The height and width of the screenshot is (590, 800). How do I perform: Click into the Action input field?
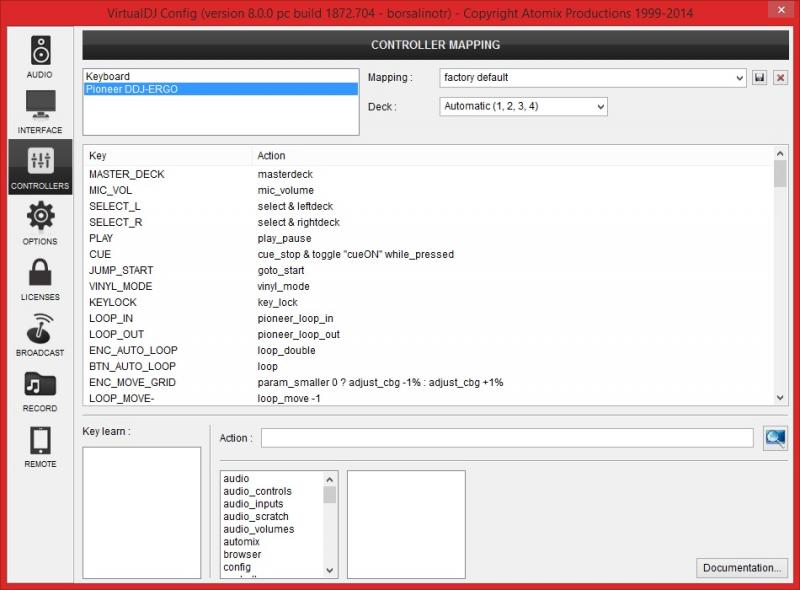tap(507, 438)
